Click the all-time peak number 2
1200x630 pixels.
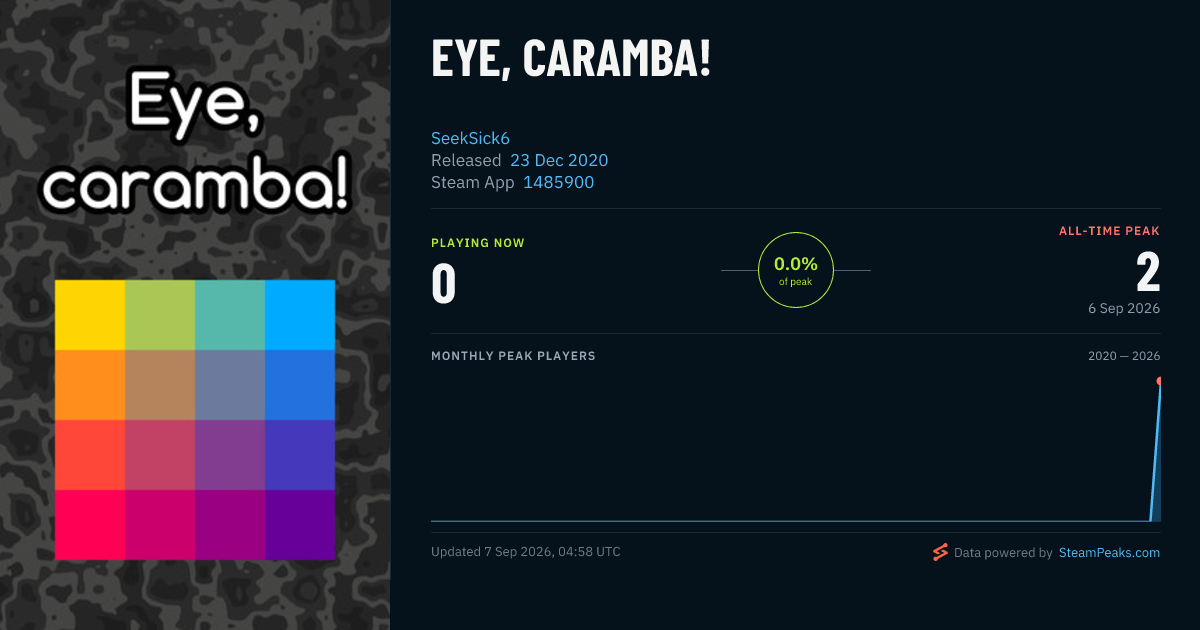(x=1148, y=271)
